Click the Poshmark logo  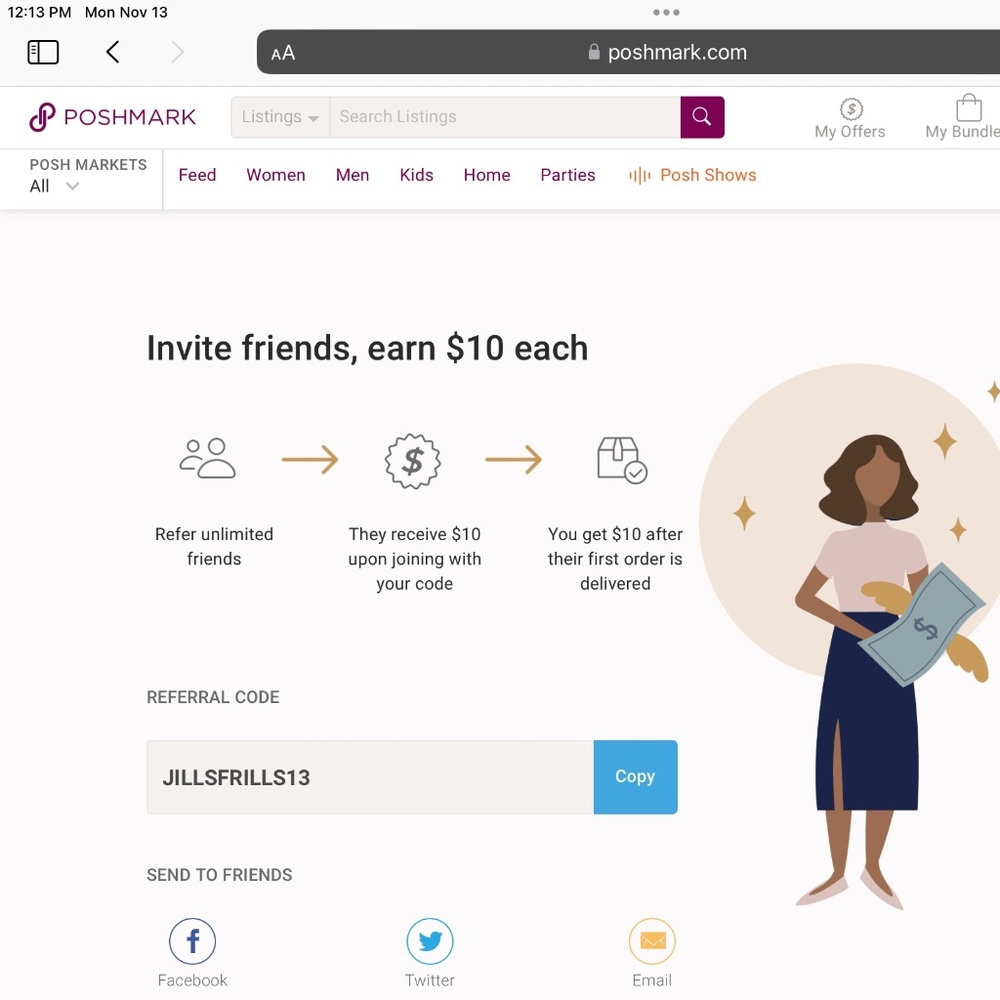[112, 117]
